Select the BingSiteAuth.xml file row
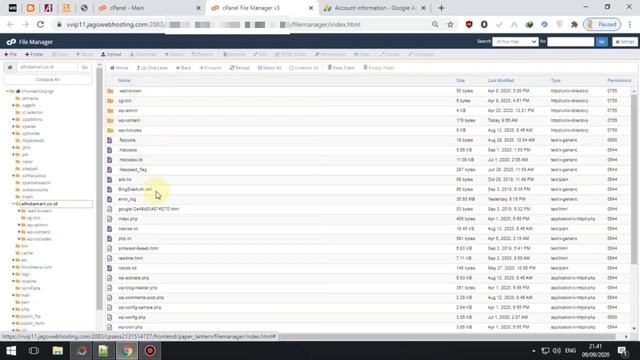 369,189
